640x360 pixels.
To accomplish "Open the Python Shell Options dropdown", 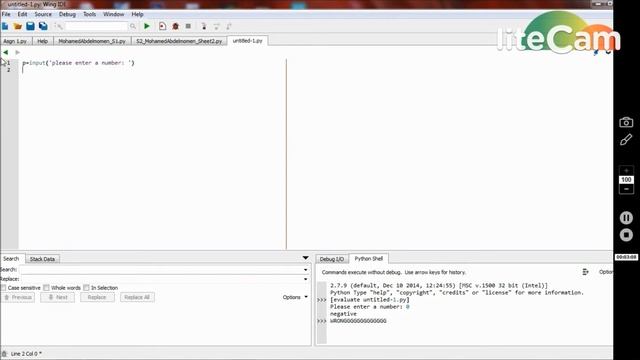I will 606,272.
